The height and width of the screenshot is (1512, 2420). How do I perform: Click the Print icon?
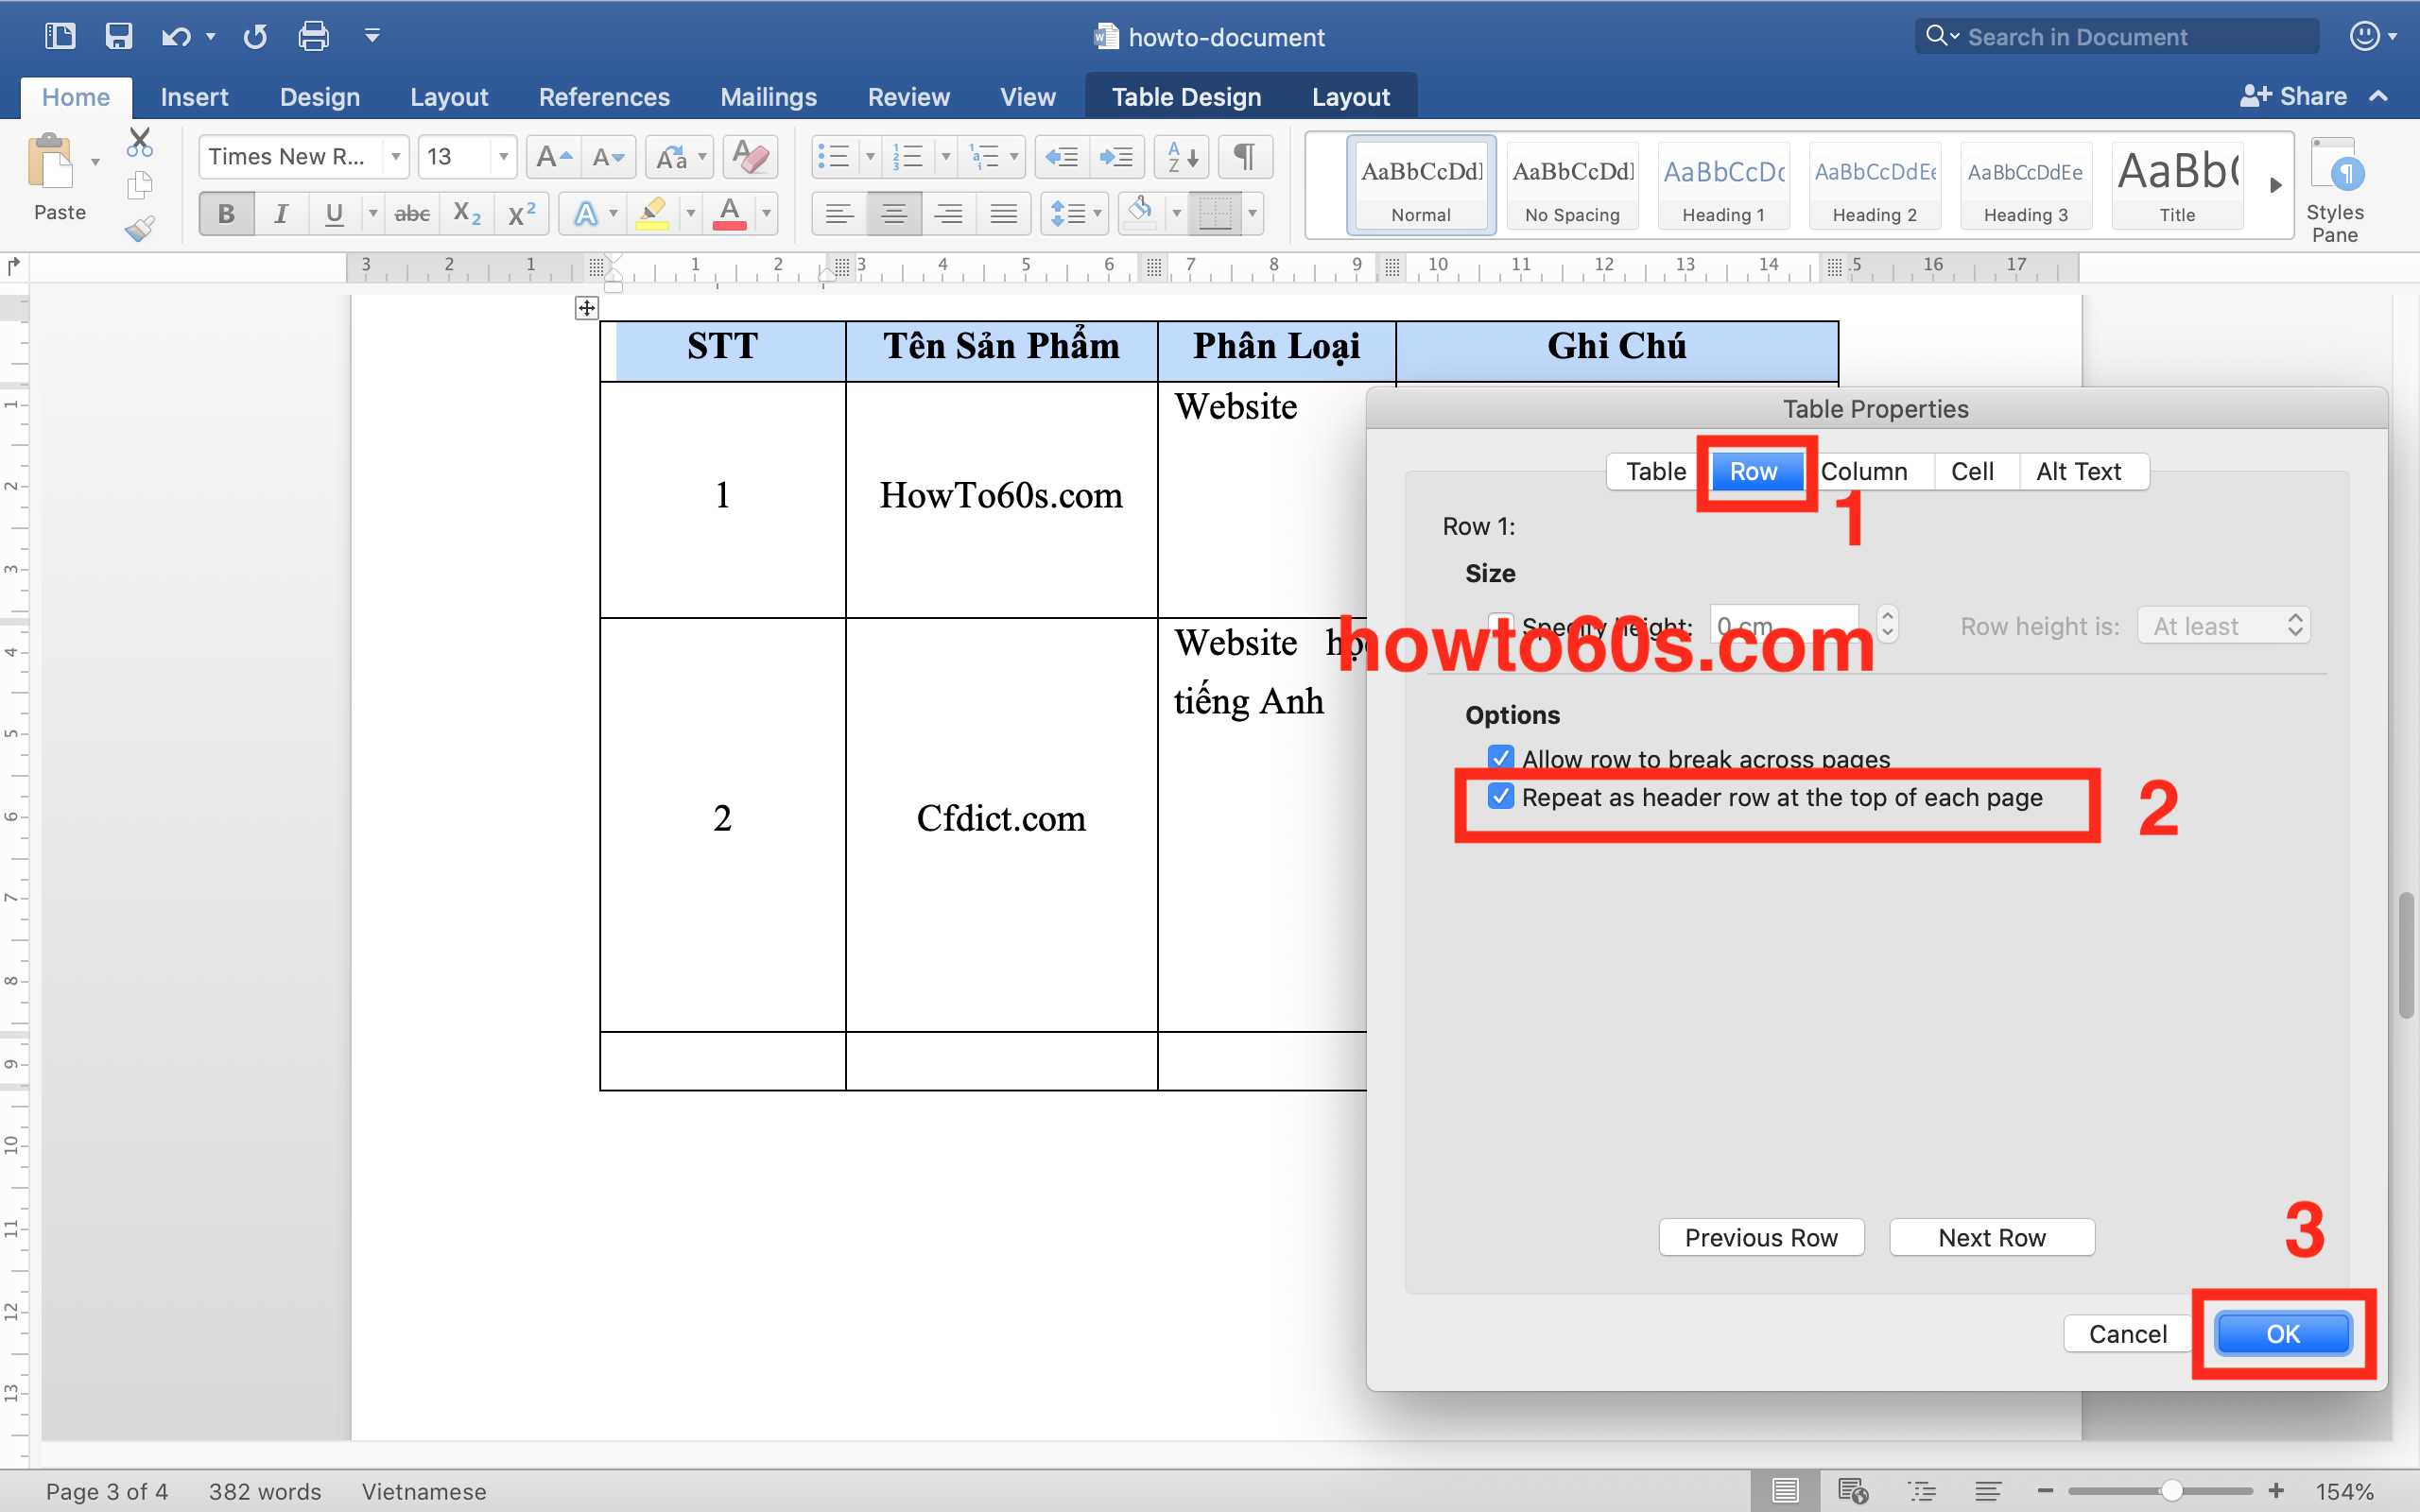314,37
